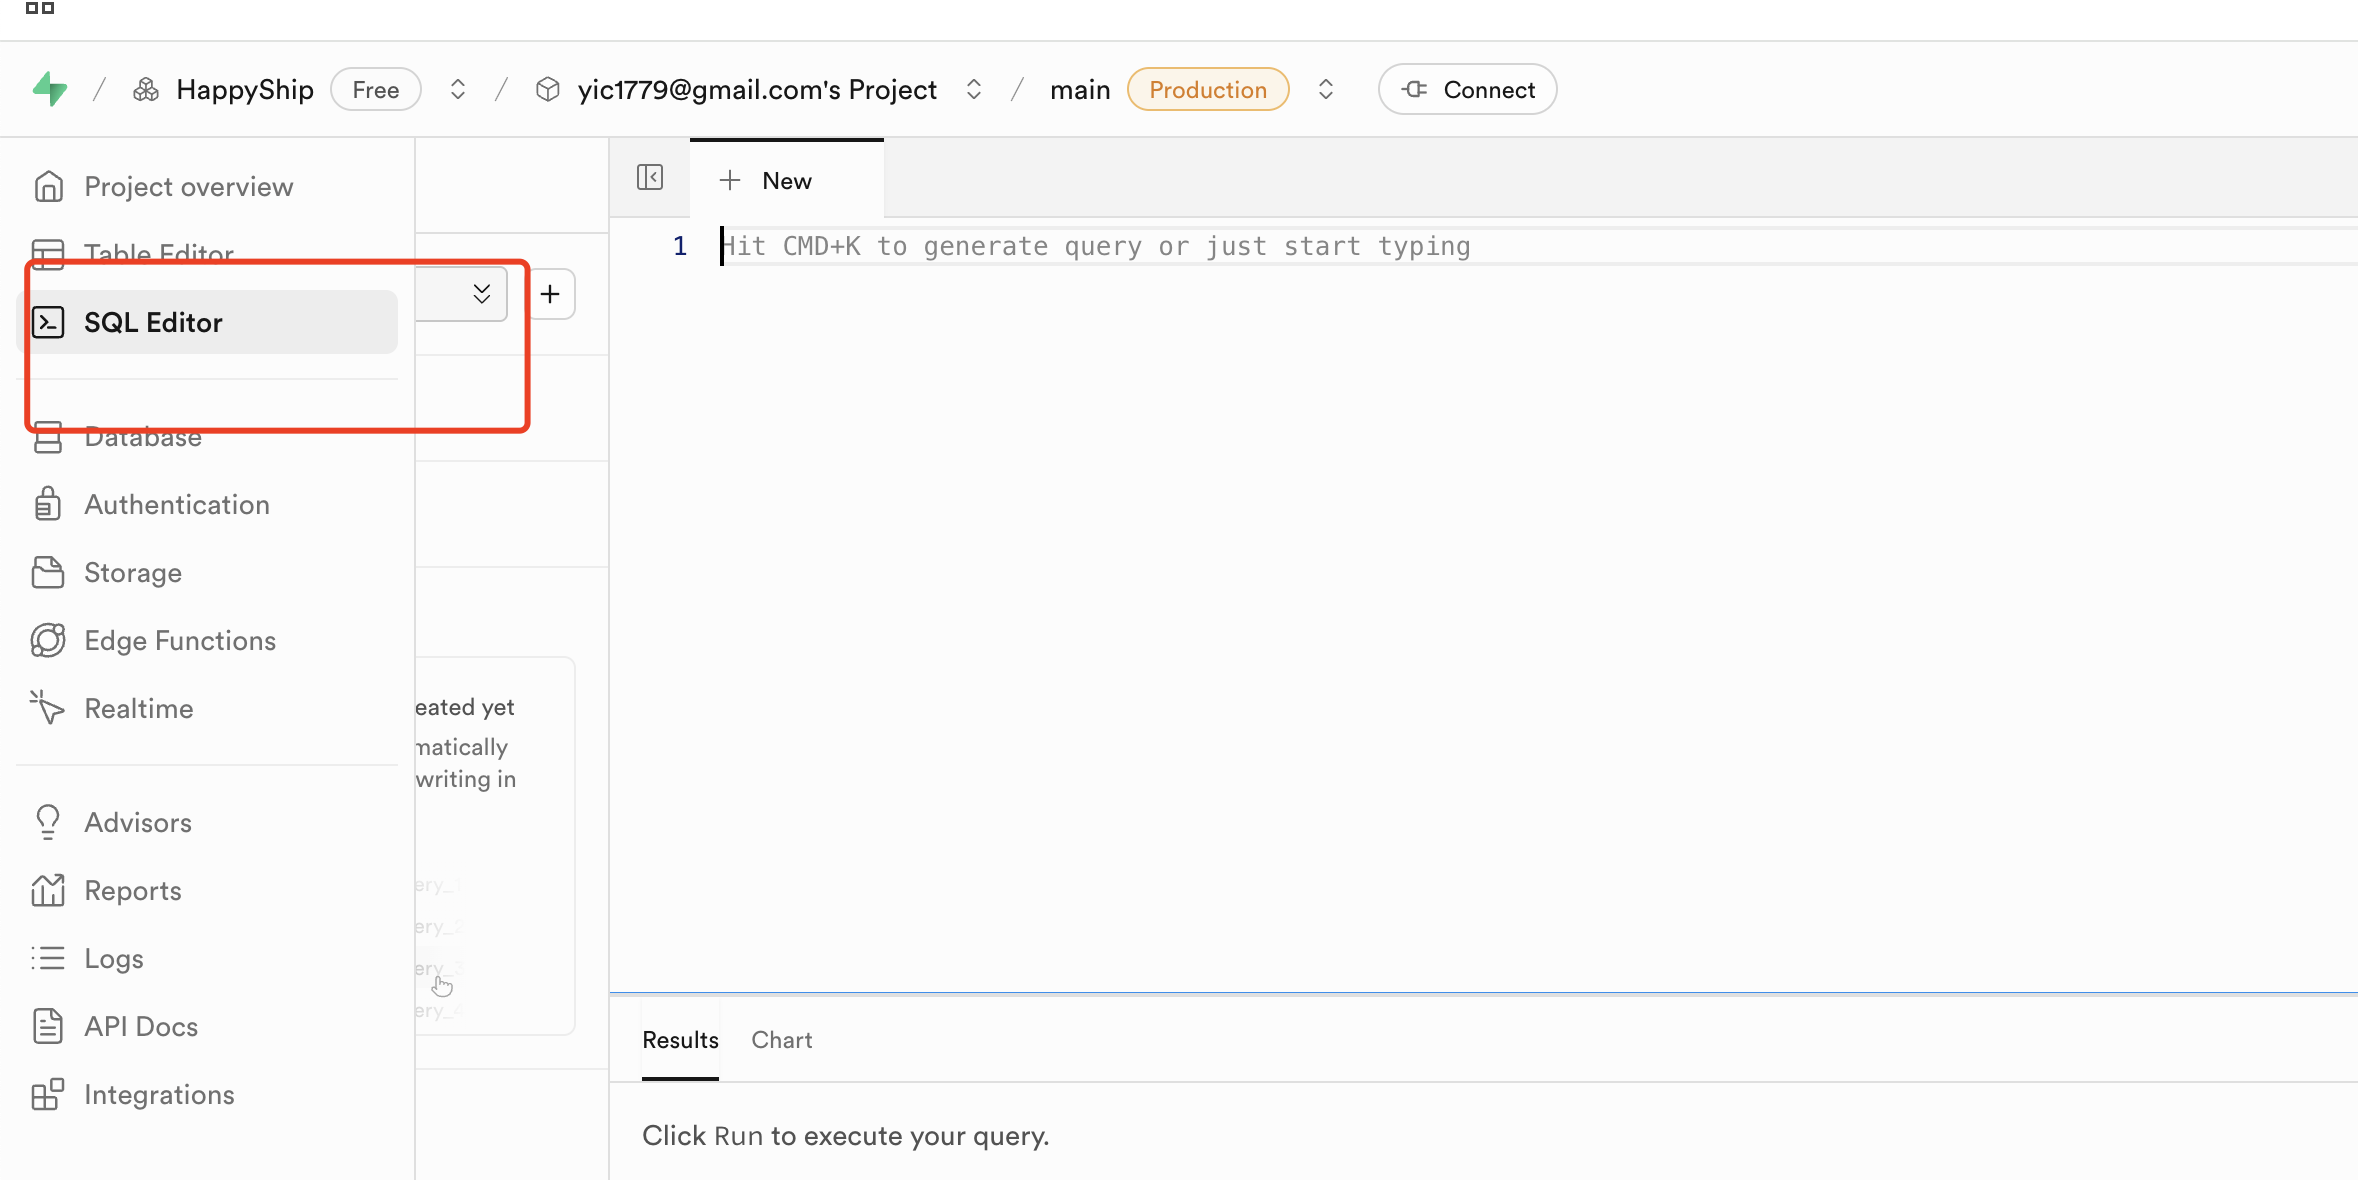Click the 'Click Run to execute' message
This screenshot has height=1180, width=2358.
pyautogui.click(x=845, y=1136)
